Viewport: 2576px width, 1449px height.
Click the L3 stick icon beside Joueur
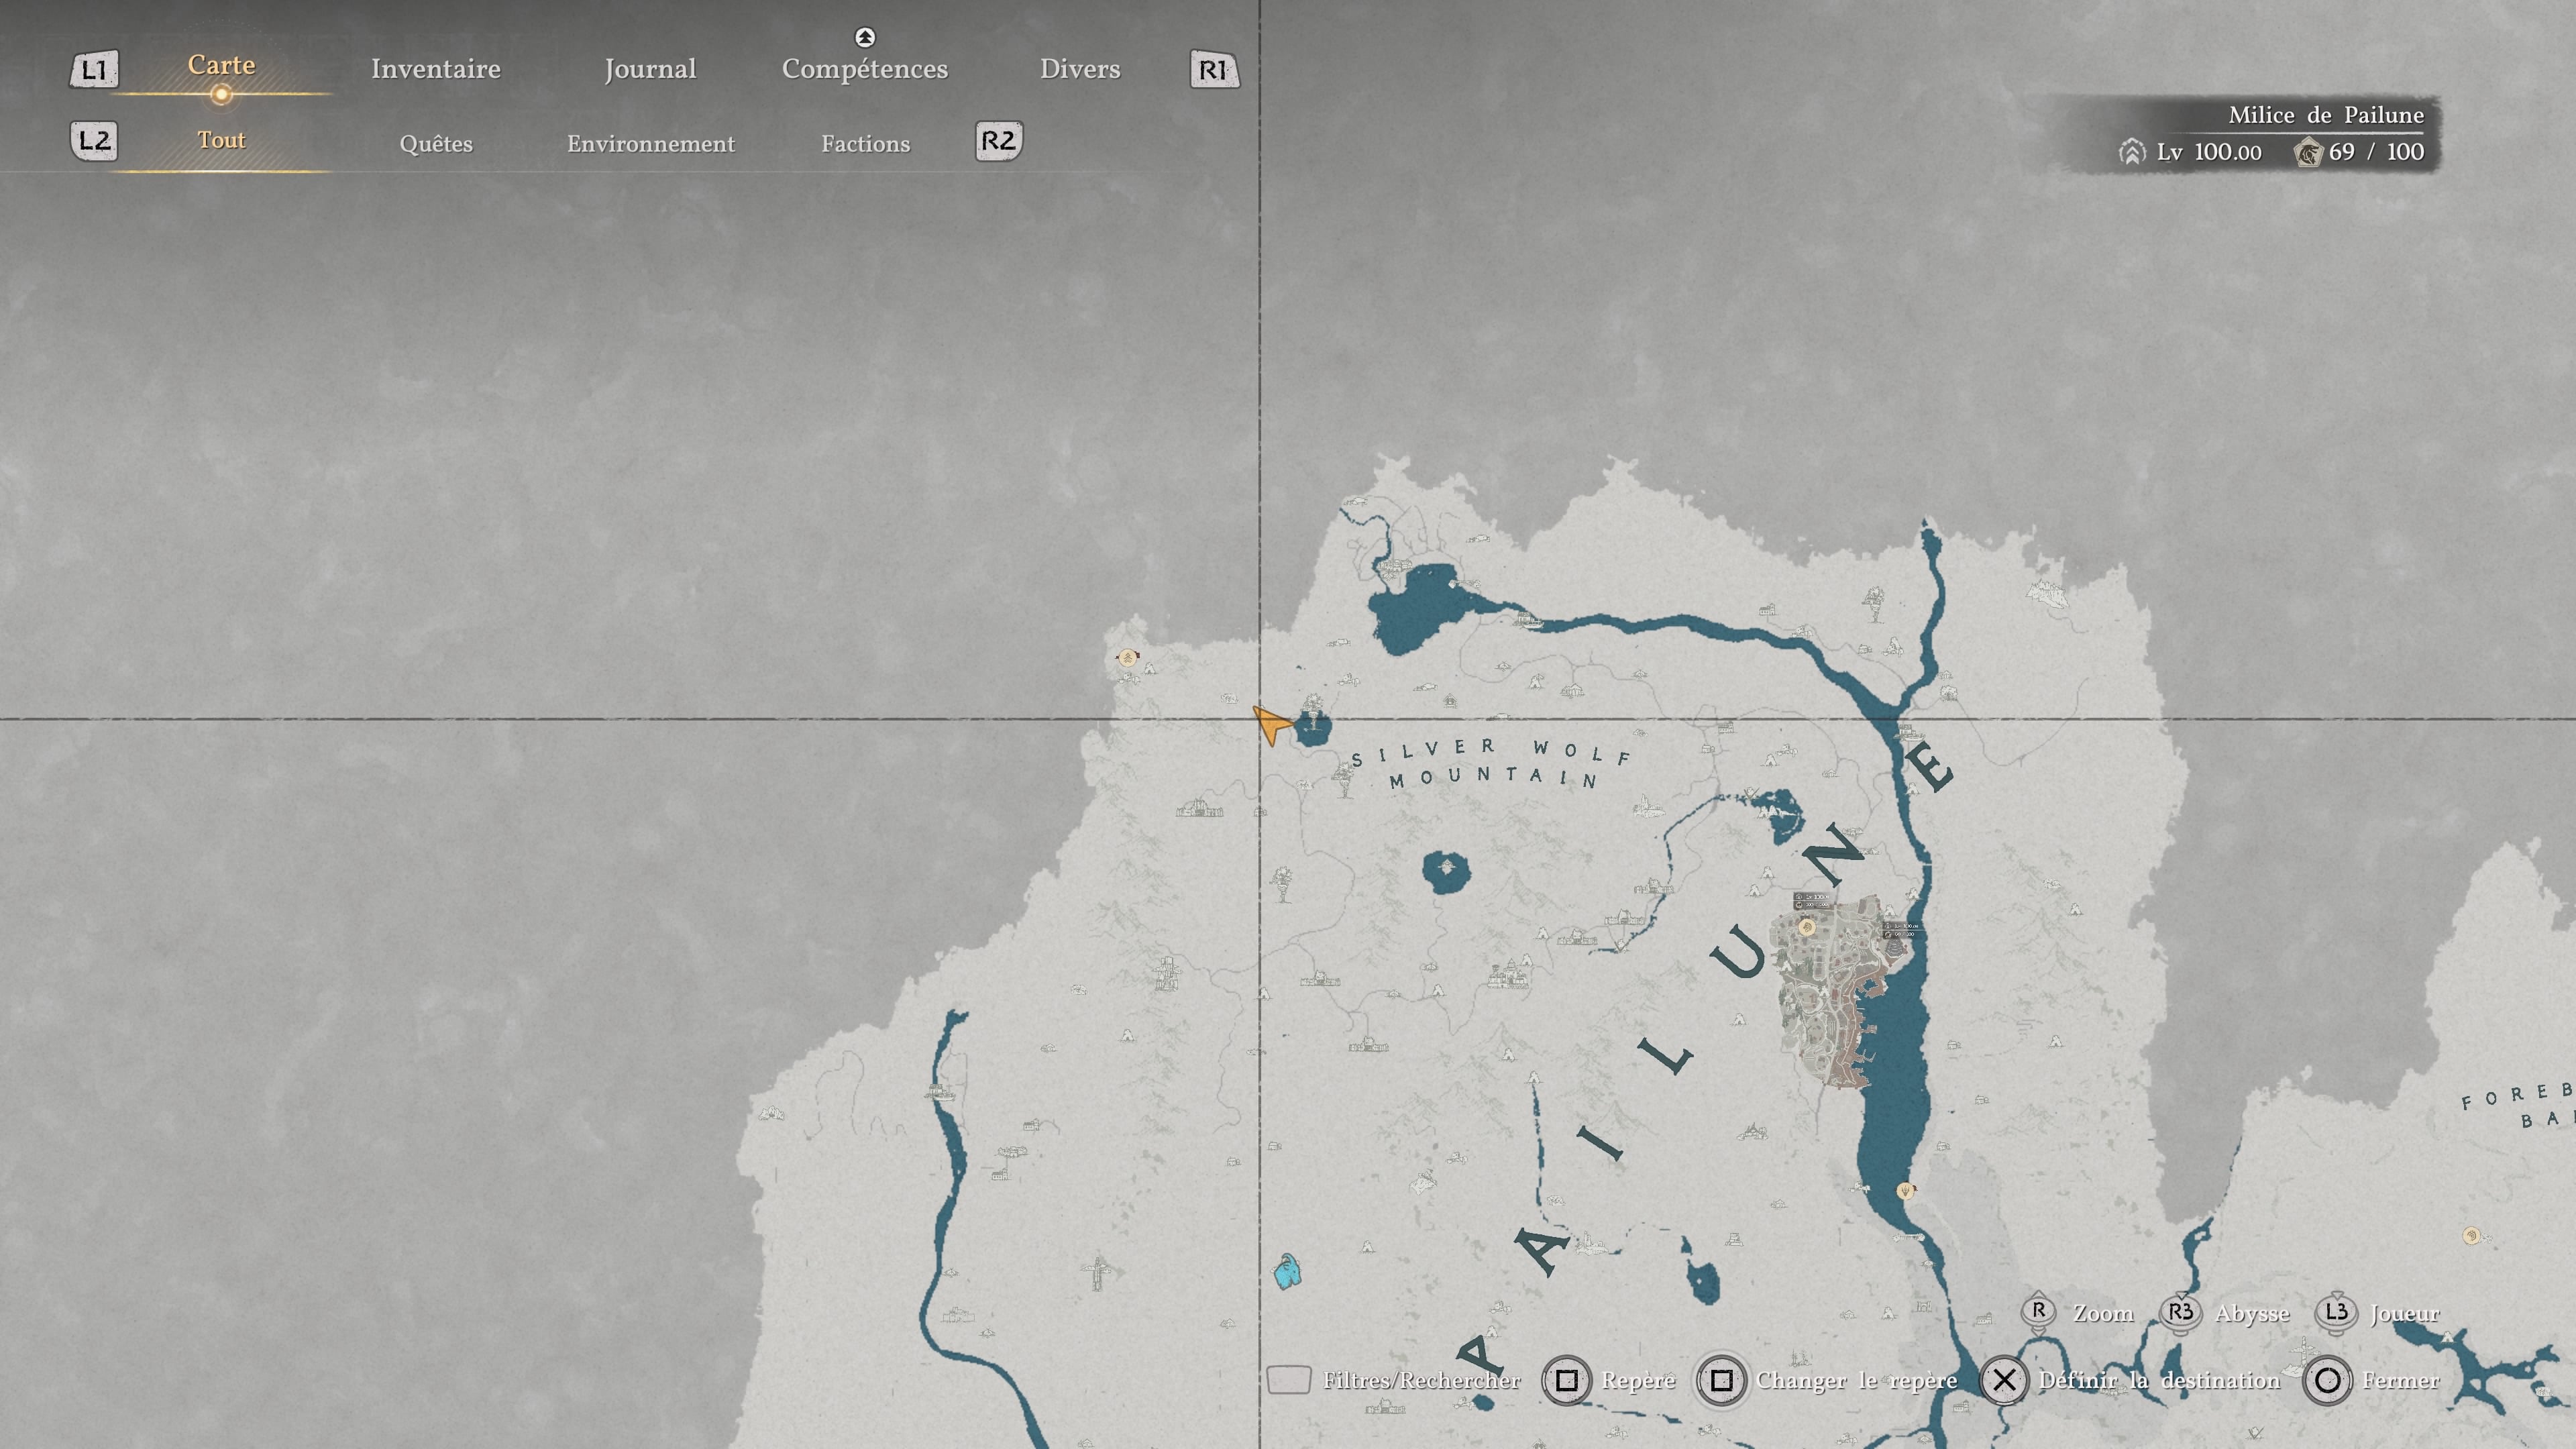[x=2336, y=1312]
